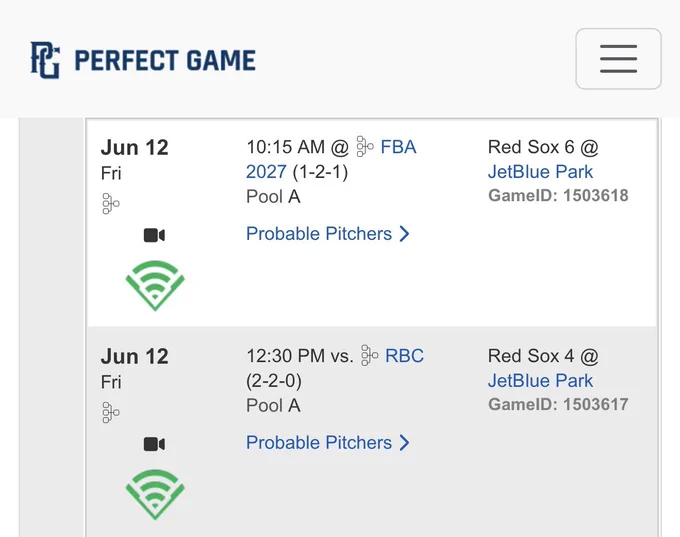Expand Probable Pitchers for GameID 1503618
The height and width of the screenshot is (537, 680).
tap(328, 234)
